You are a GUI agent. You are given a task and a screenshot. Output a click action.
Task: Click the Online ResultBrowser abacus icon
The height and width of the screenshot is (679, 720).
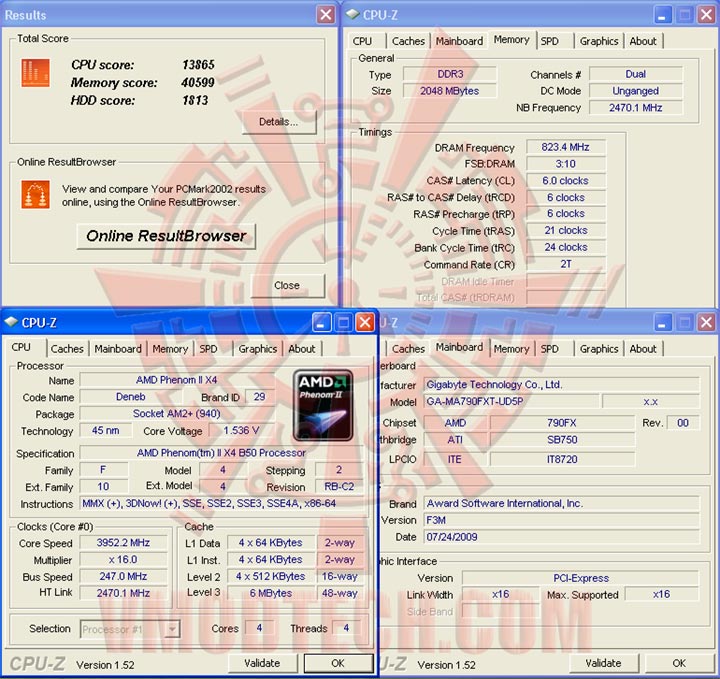click(35, 195)
